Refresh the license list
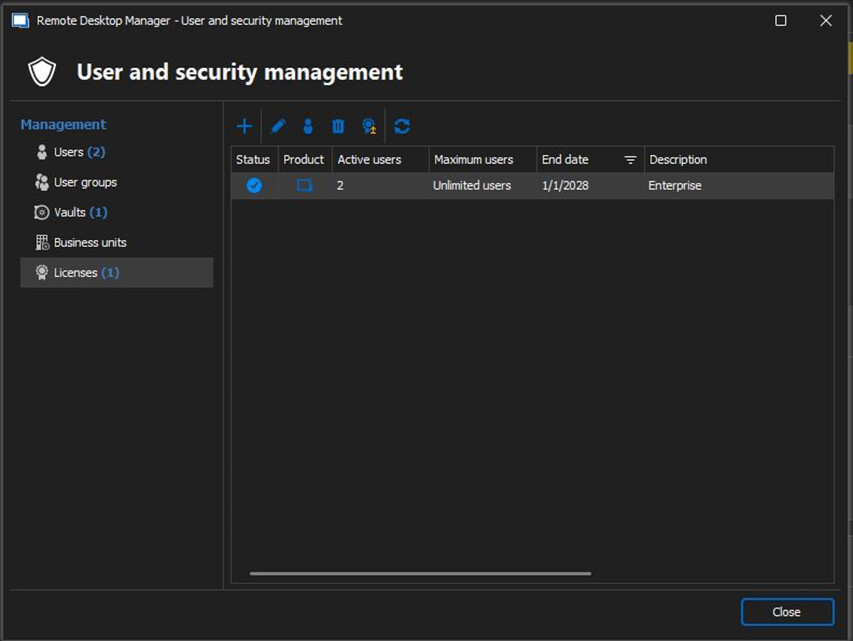 coord(402,126)
